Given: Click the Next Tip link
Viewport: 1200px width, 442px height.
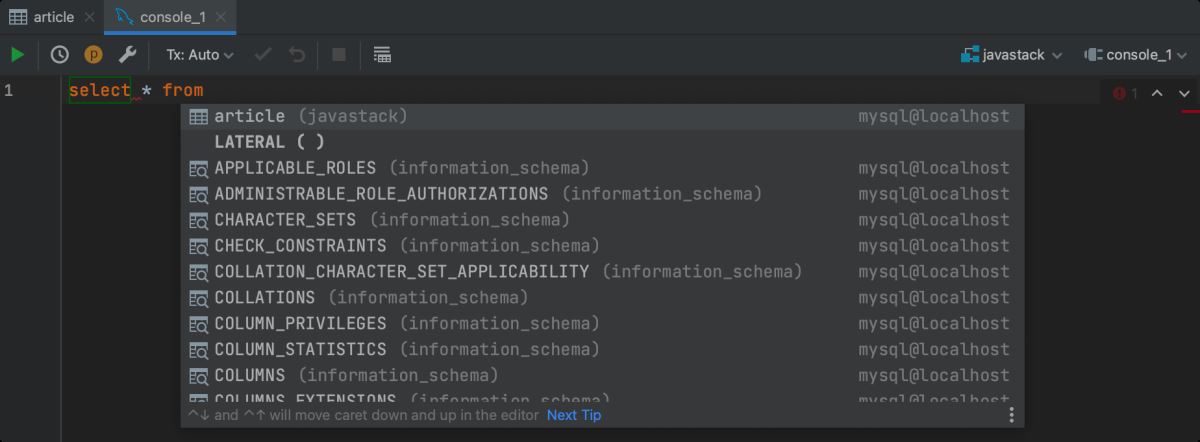Looking at the screenshot, I should click(x=574, y=415).
